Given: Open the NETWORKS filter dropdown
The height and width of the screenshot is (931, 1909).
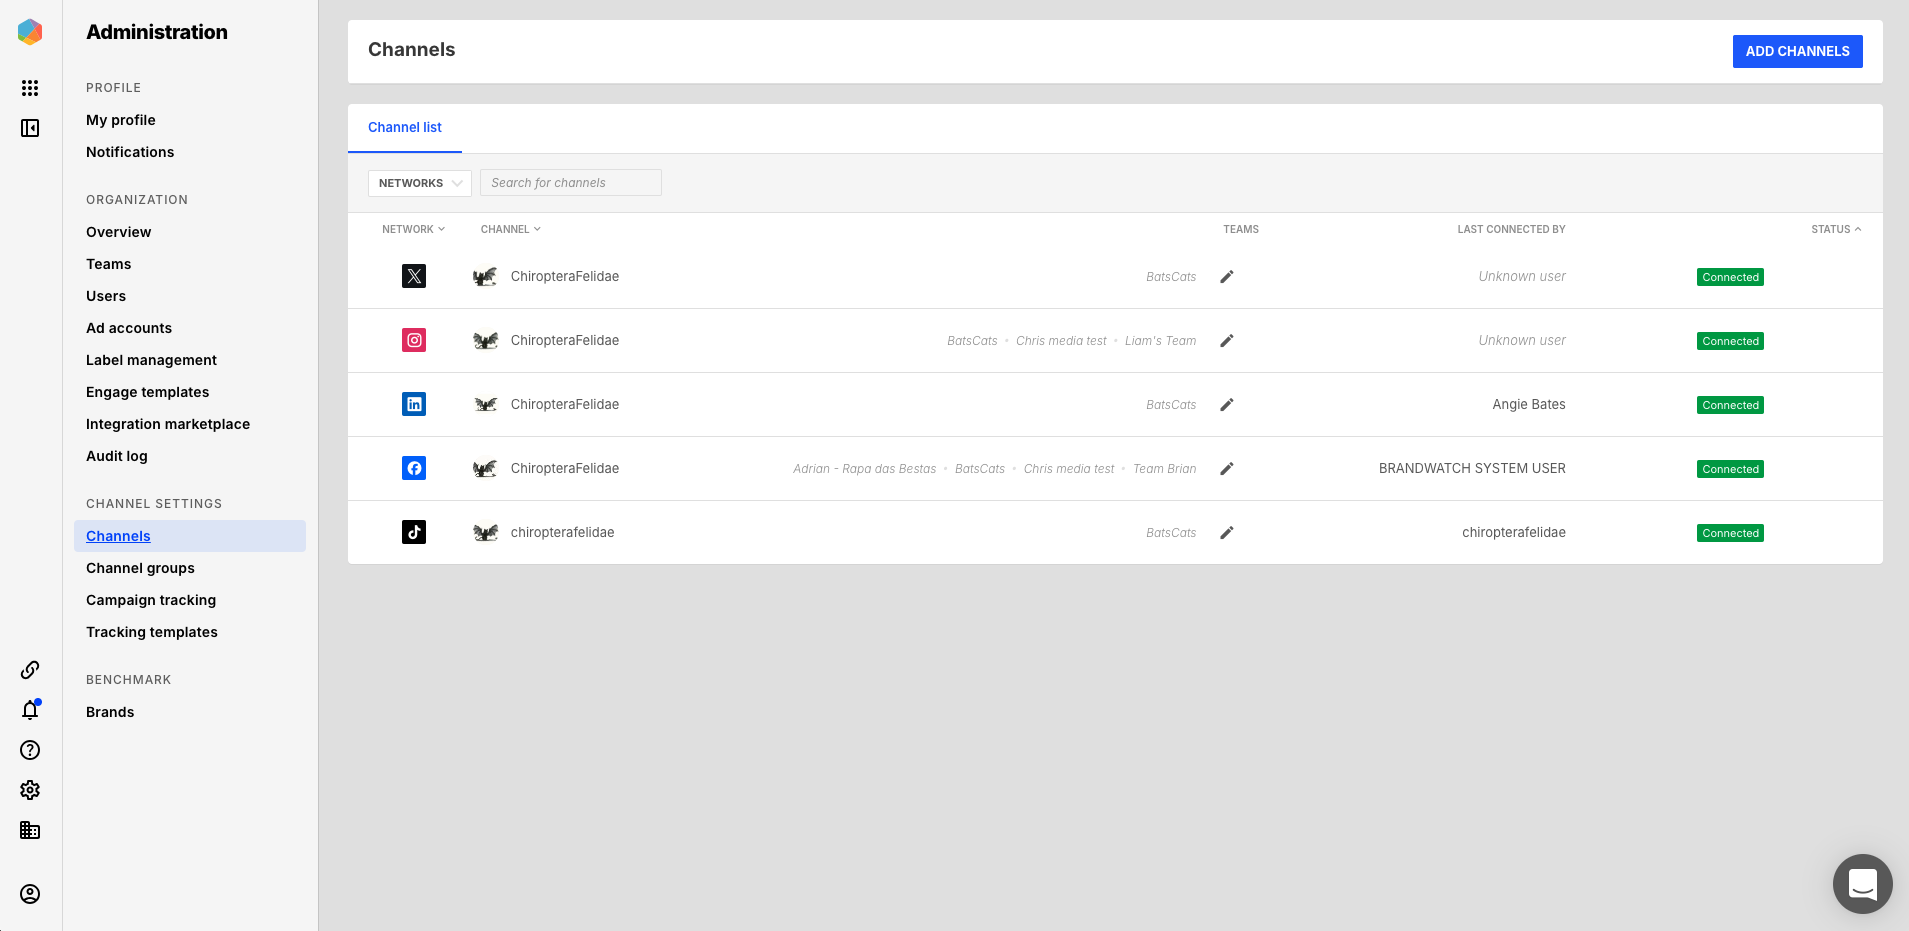Looking at the screenshot, I should point(420,183).
